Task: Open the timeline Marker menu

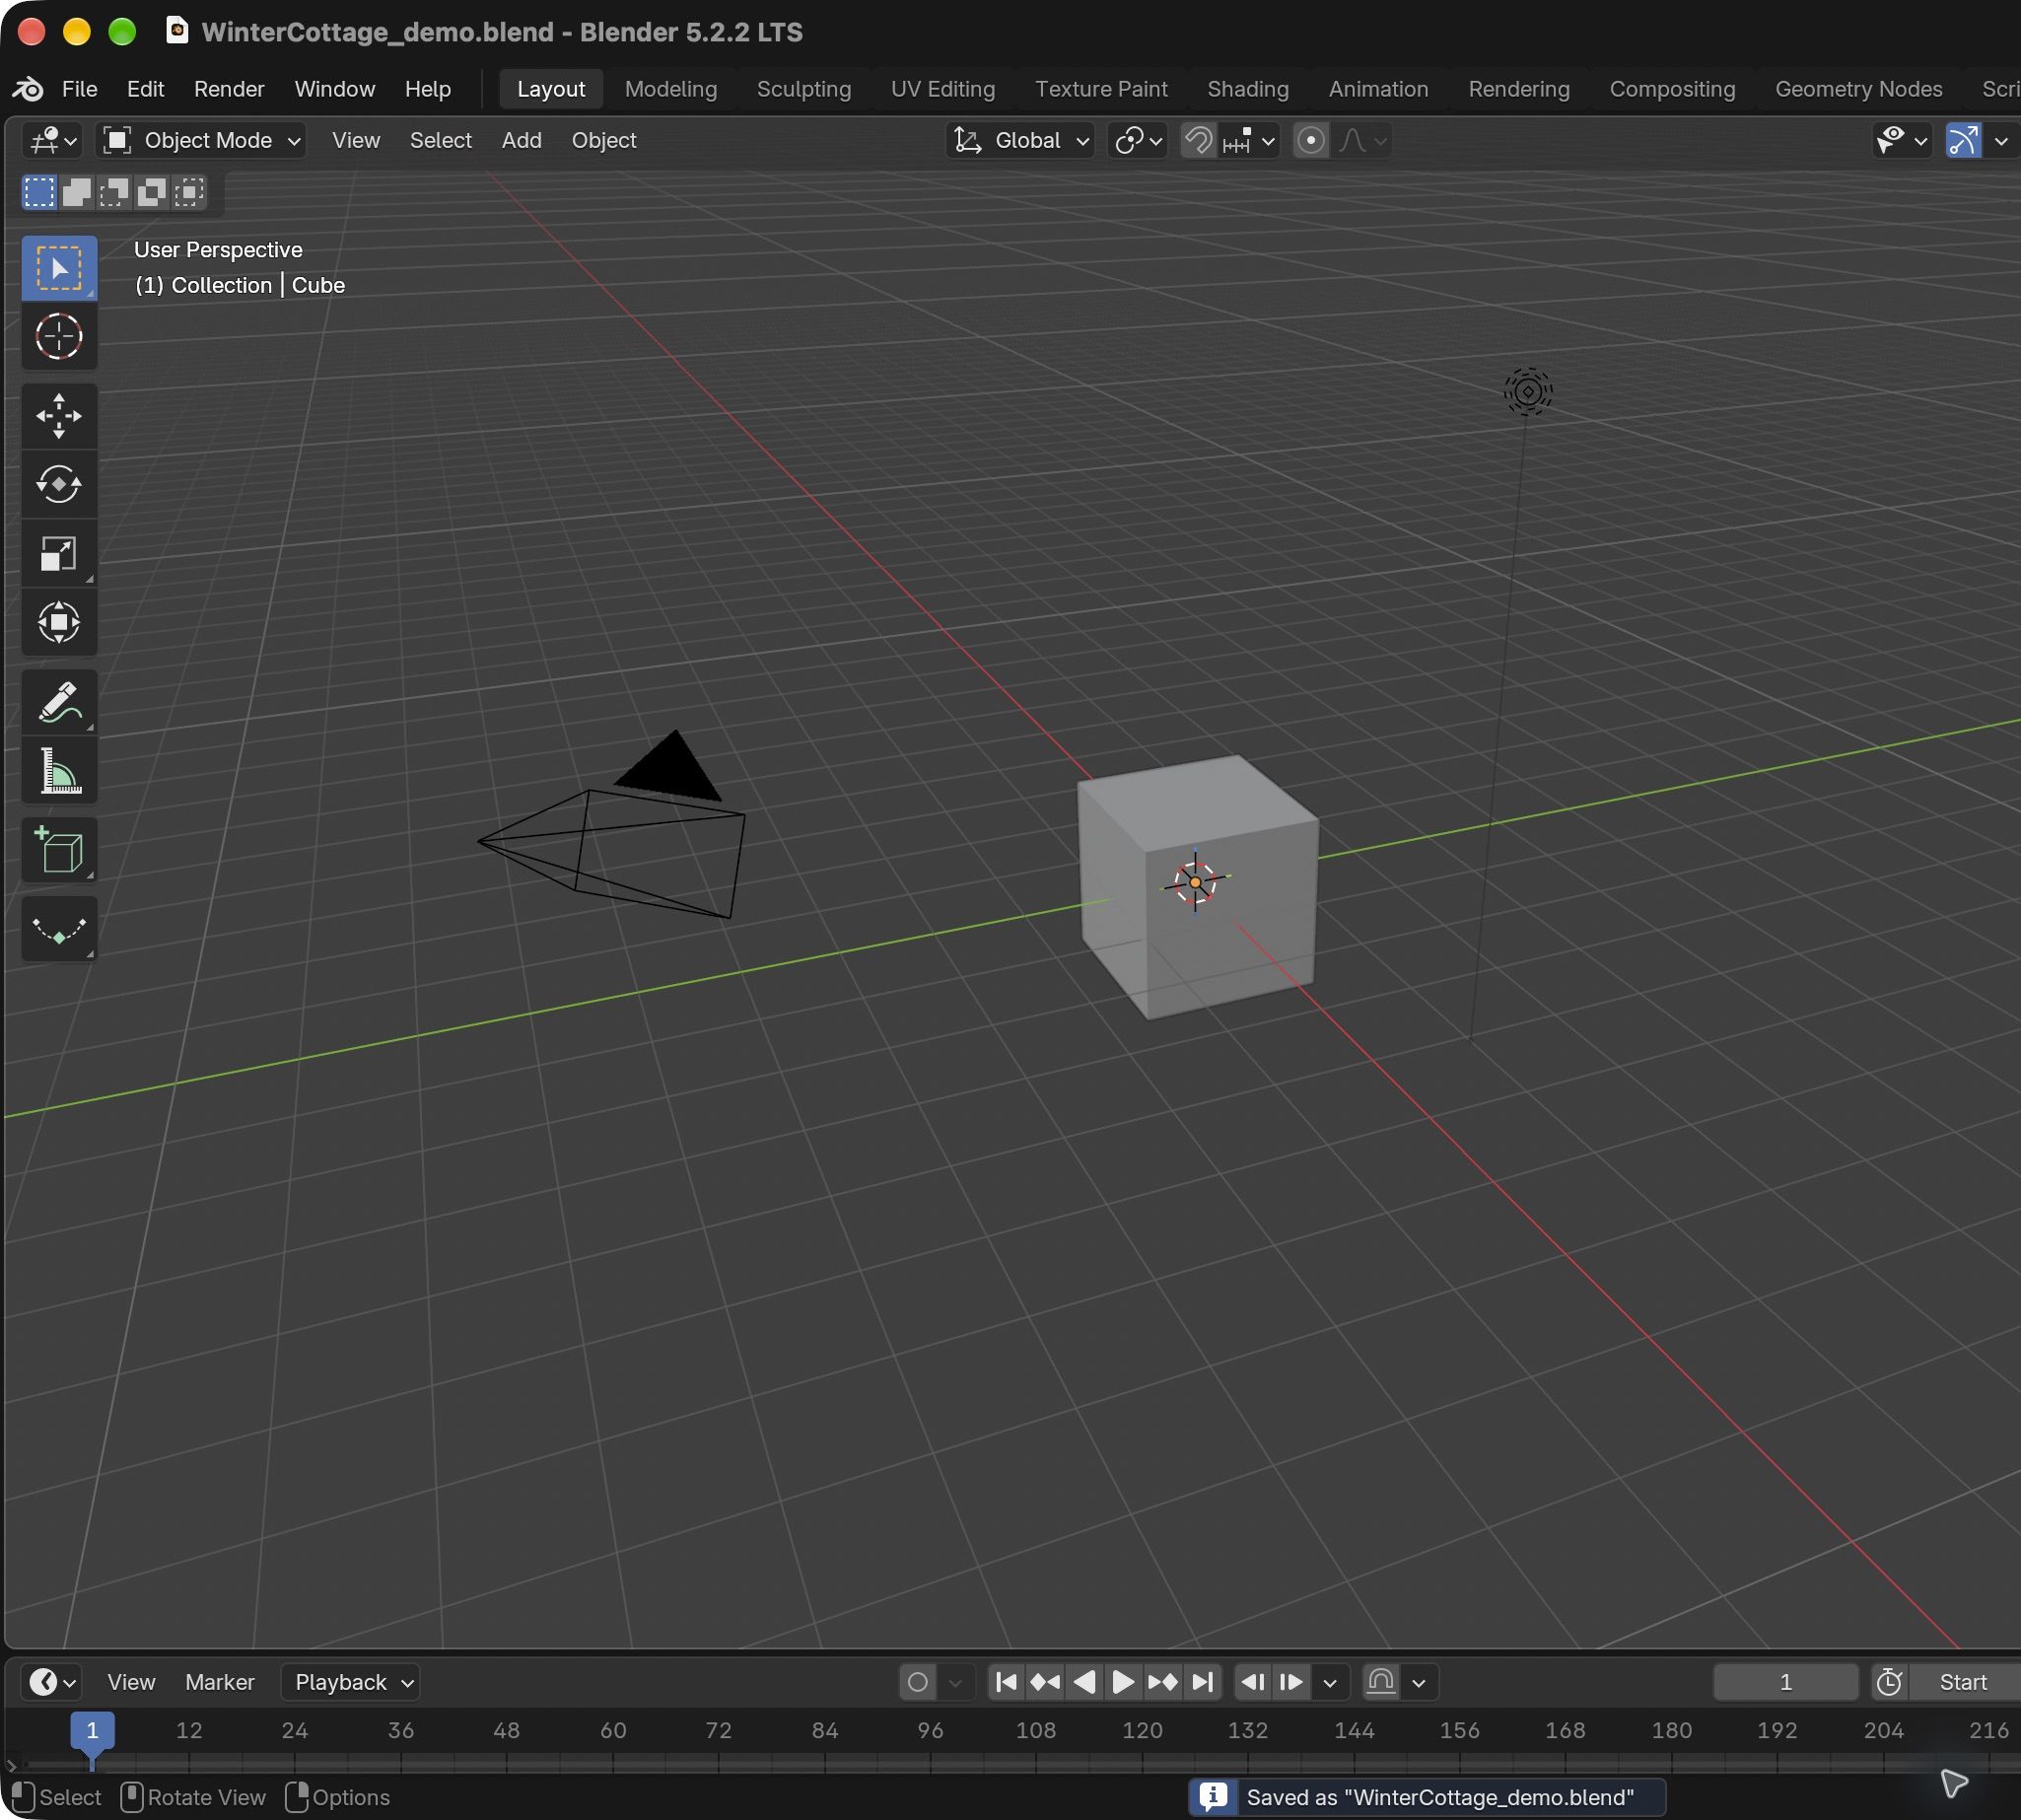Action: point(220,1682)
